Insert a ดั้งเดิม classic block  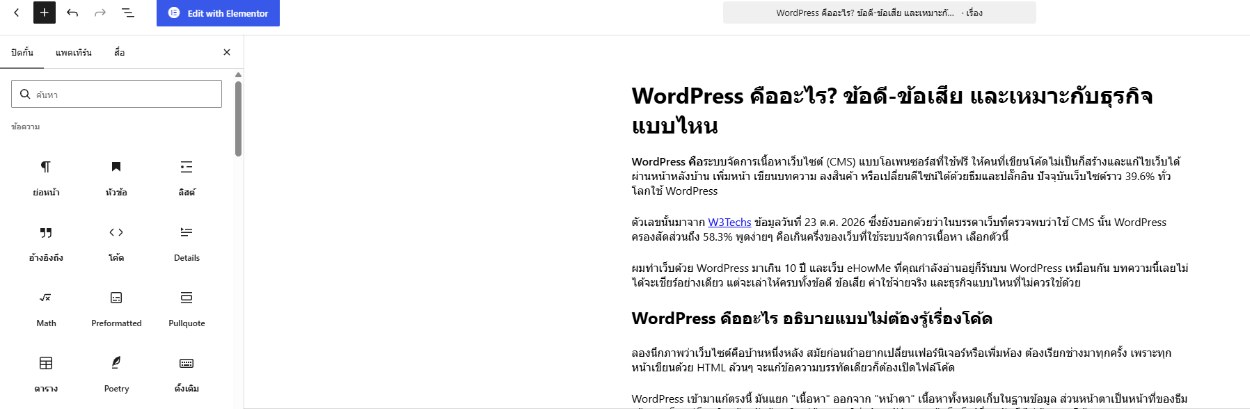click(186, 374)
